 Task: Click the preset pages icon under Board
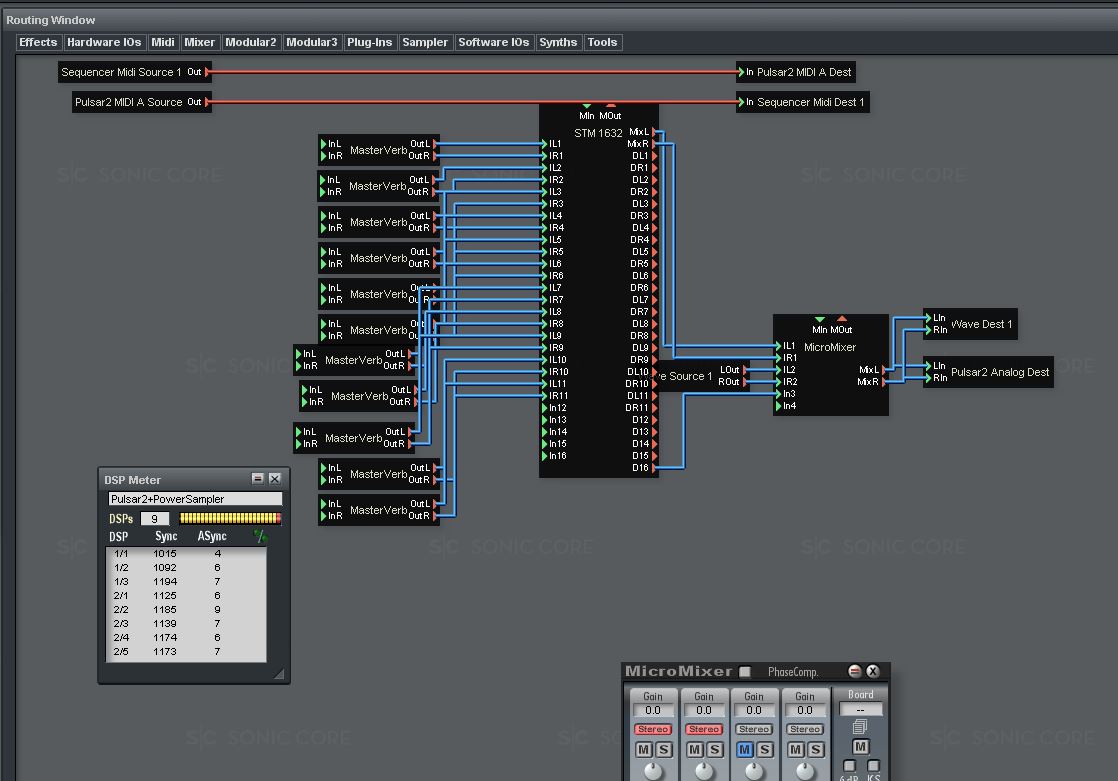pyautogui.click(x=860, y=727)
